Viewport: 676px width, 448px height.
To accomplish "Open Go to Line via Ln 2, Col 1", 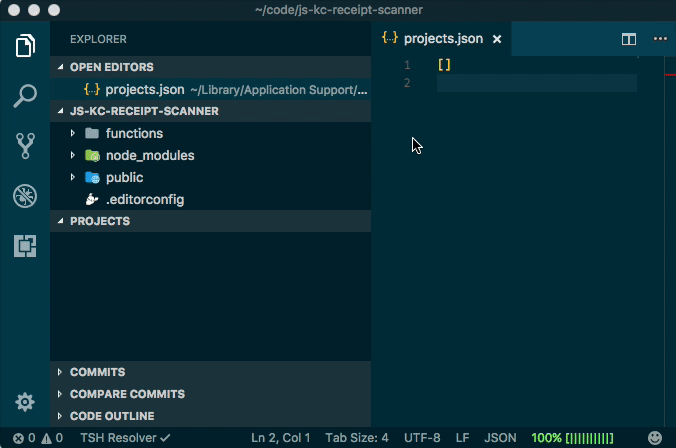I will click(281, 438).
